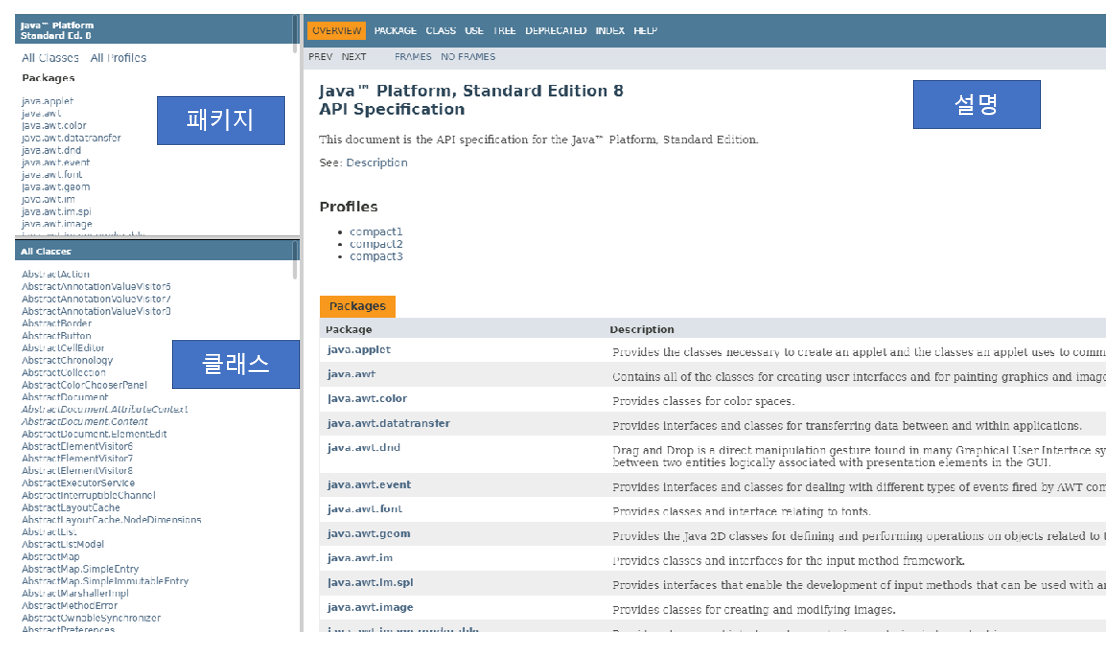
Task: Open java.awt.color in the packages table
Action: [367, 399]
